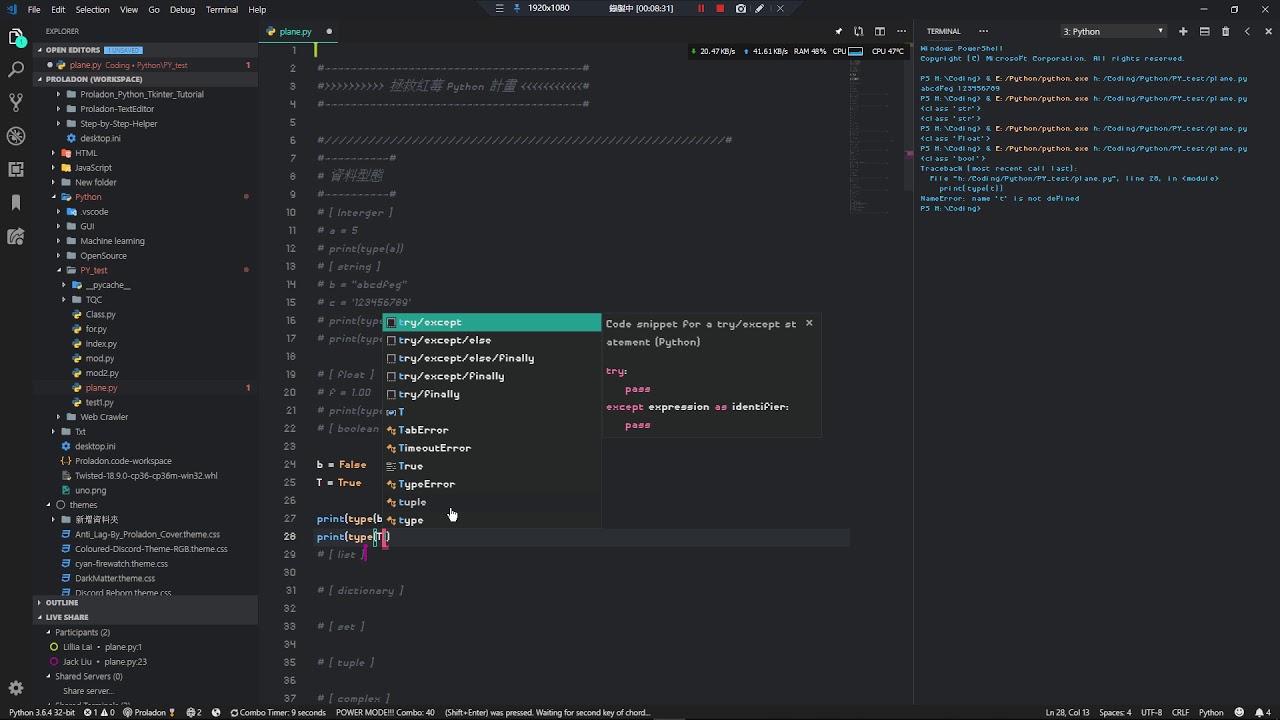
Task: Open the terminal selector dropdown '3: Python'
Action: 1113,32
